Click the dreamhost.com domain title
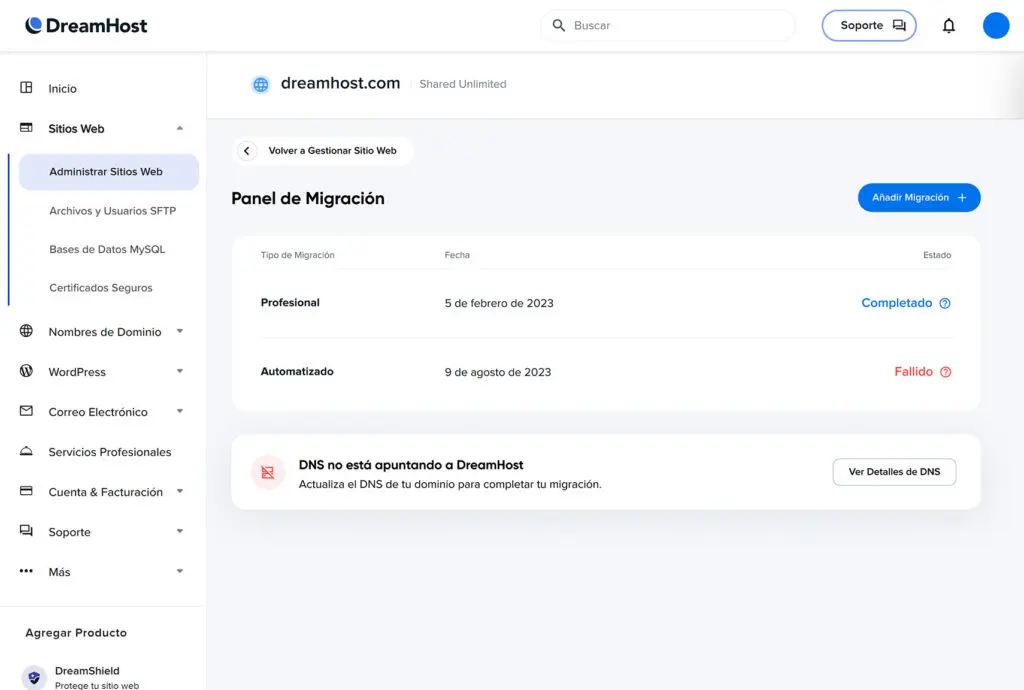Viewport: 1024px width, 690px height. pos(340,83)
